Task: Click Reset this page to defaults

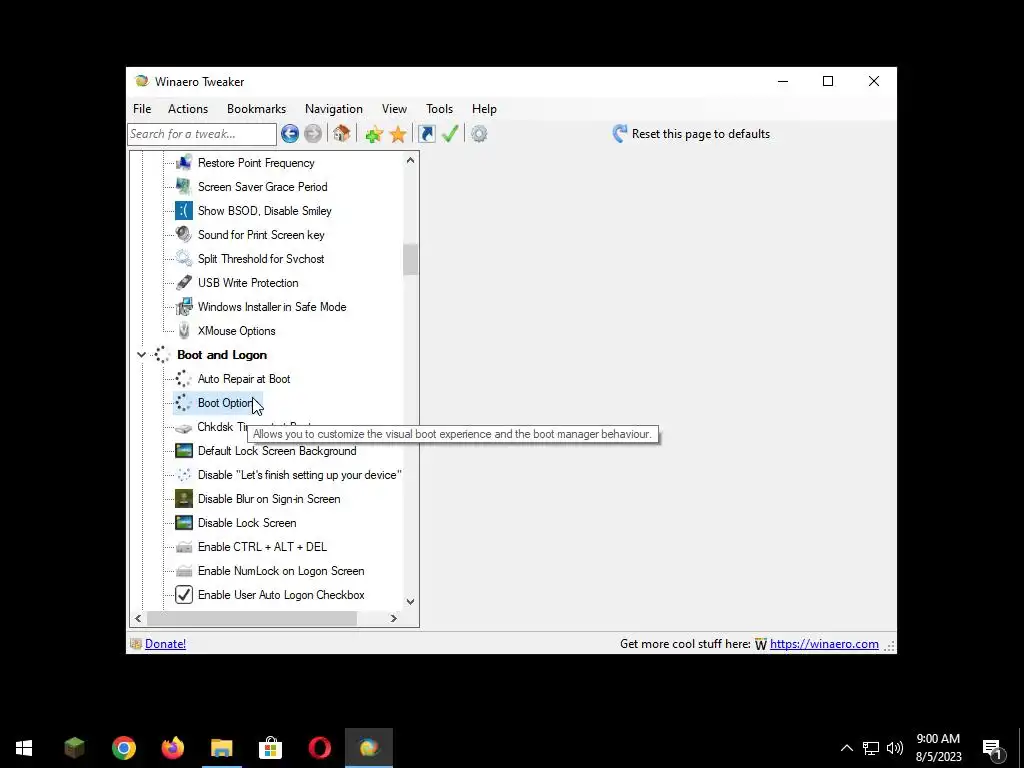Action: 701,134
